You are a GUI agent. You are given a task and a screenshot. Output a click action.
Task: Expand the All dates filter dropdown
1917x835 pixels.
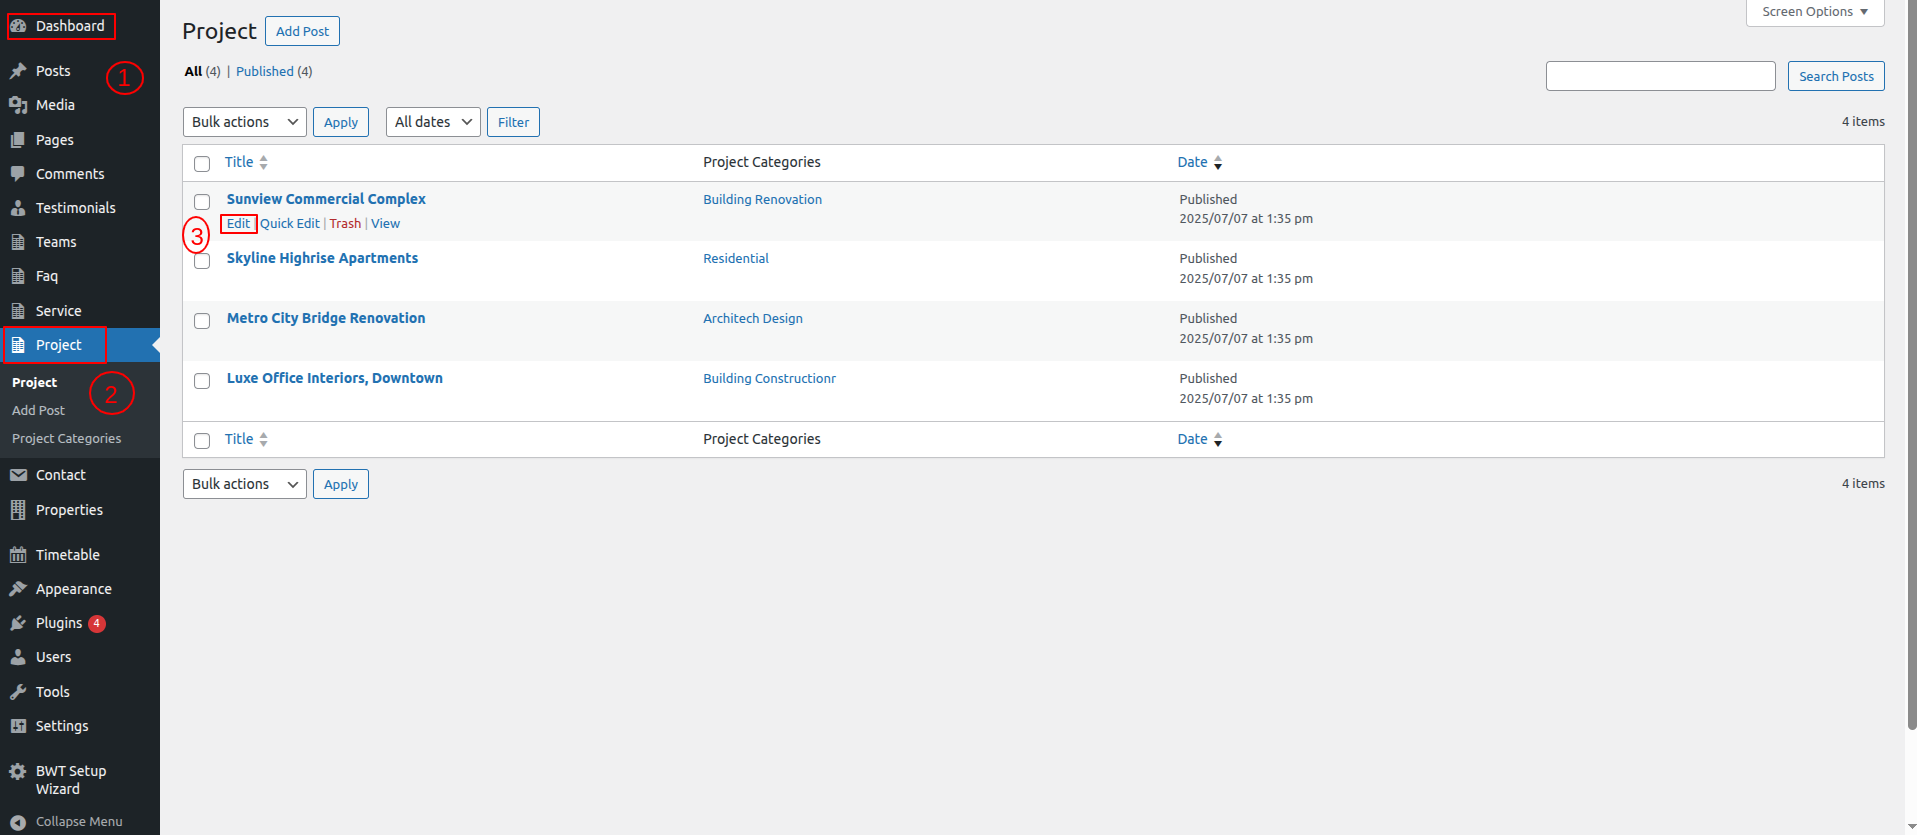432,122
